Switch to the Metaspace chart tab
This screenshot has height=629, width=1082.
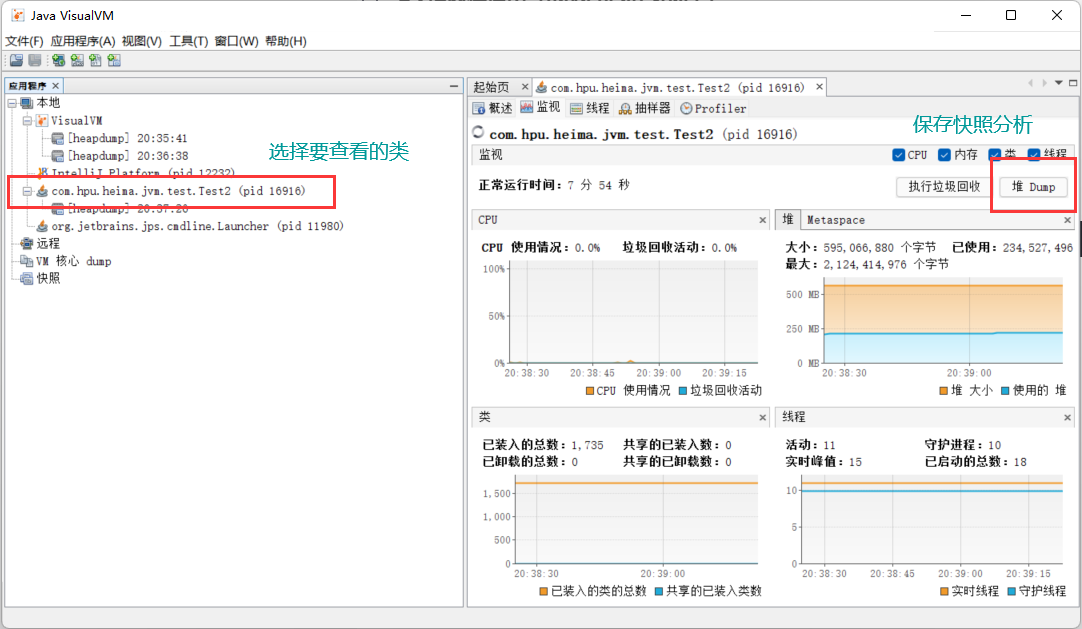coord(836,220)
